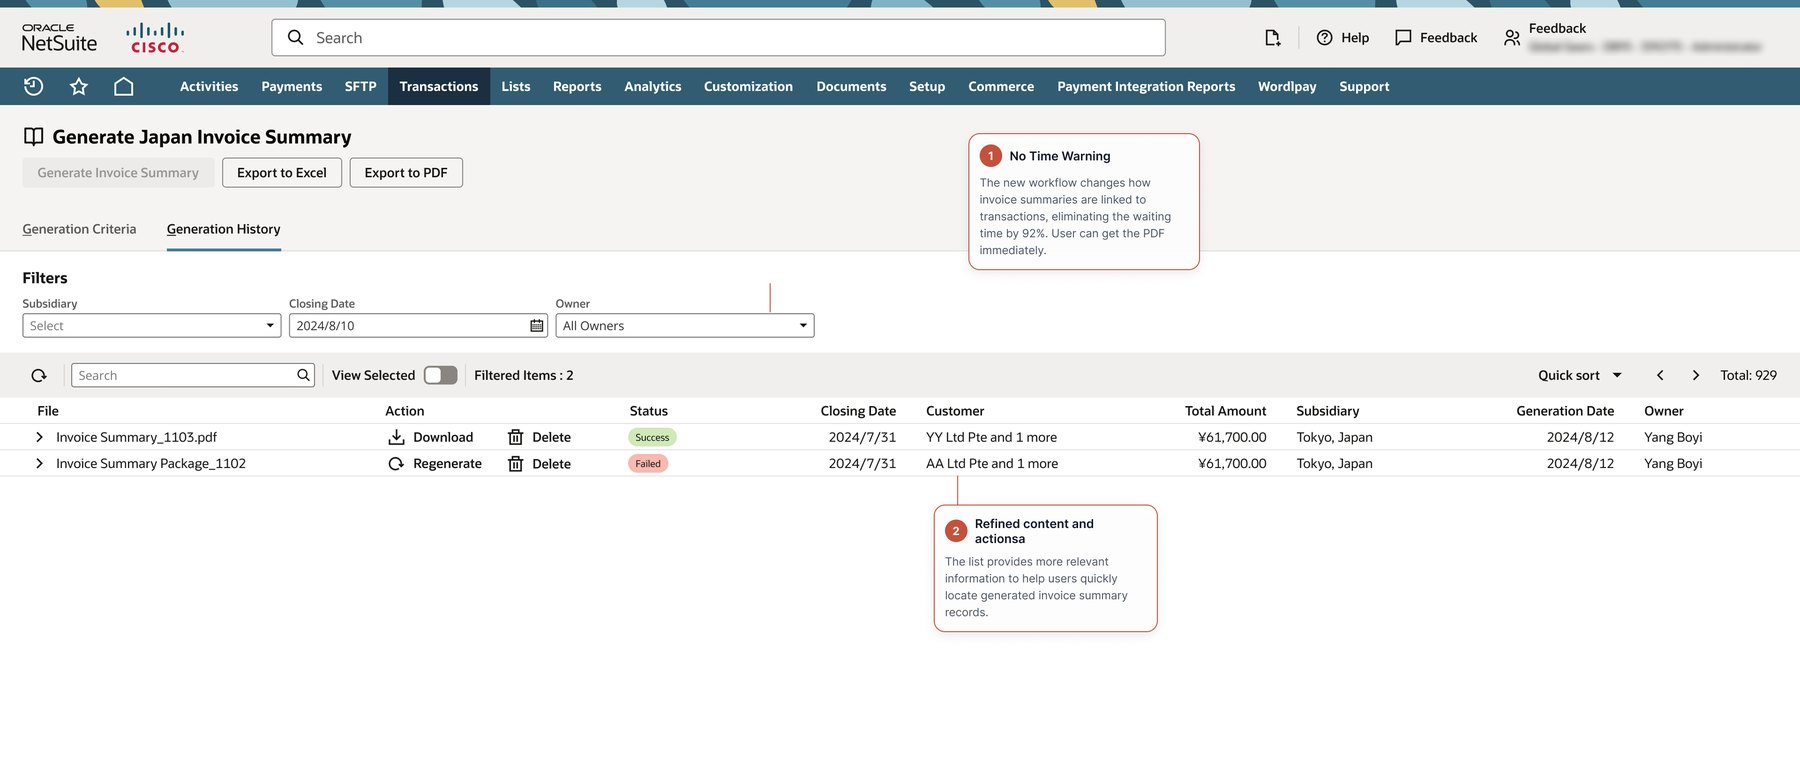Go to the NetSuite home icon
1800x770 pixels.
pos(124,86)
